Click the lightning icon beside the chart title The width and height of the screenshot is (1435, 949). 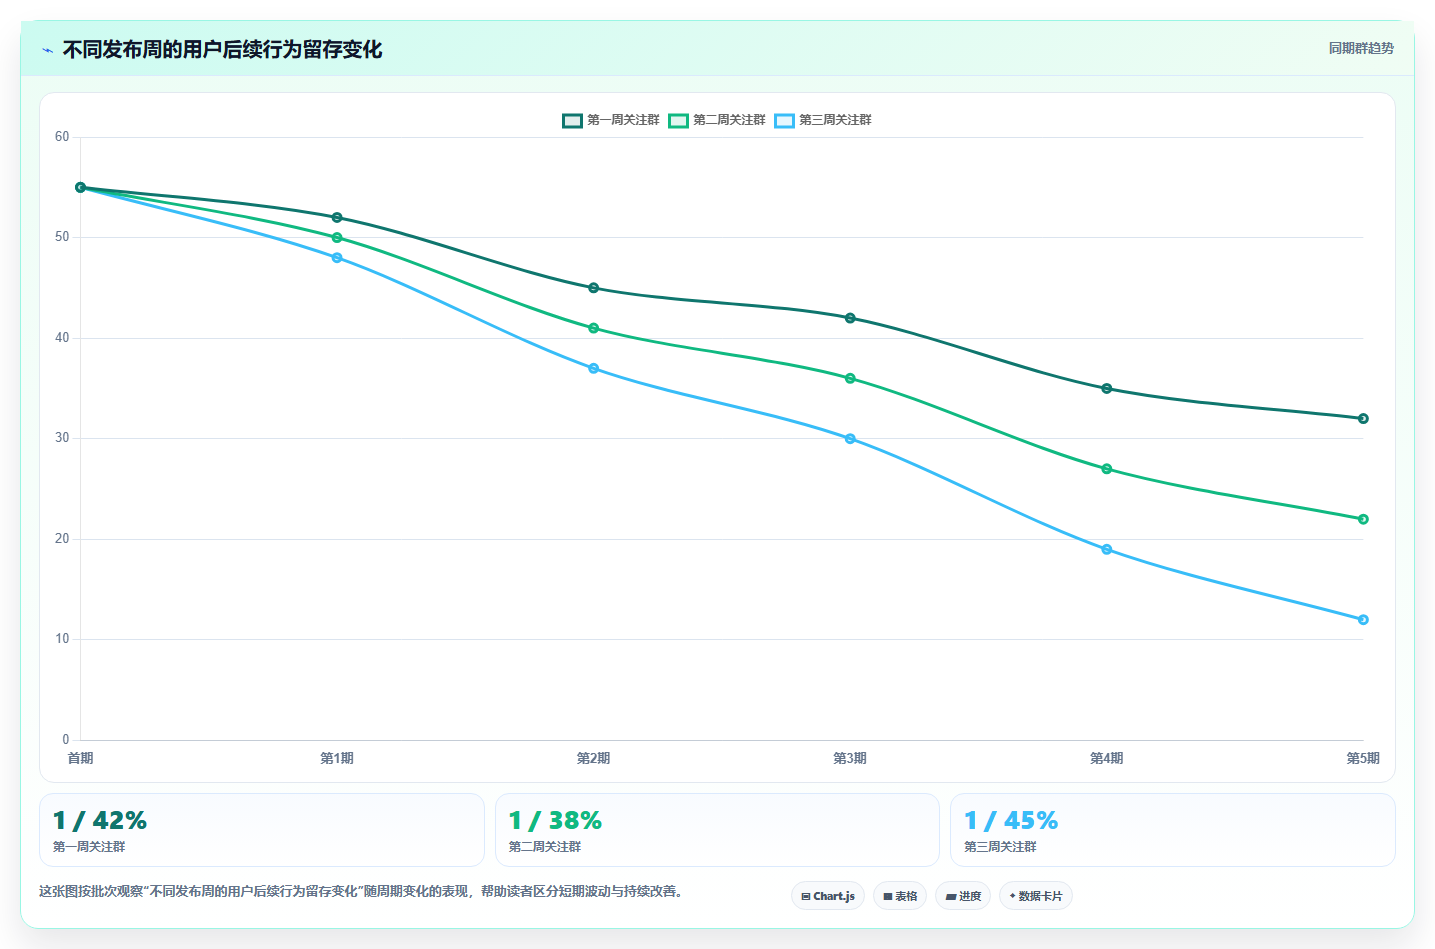(x=48, y=50)
